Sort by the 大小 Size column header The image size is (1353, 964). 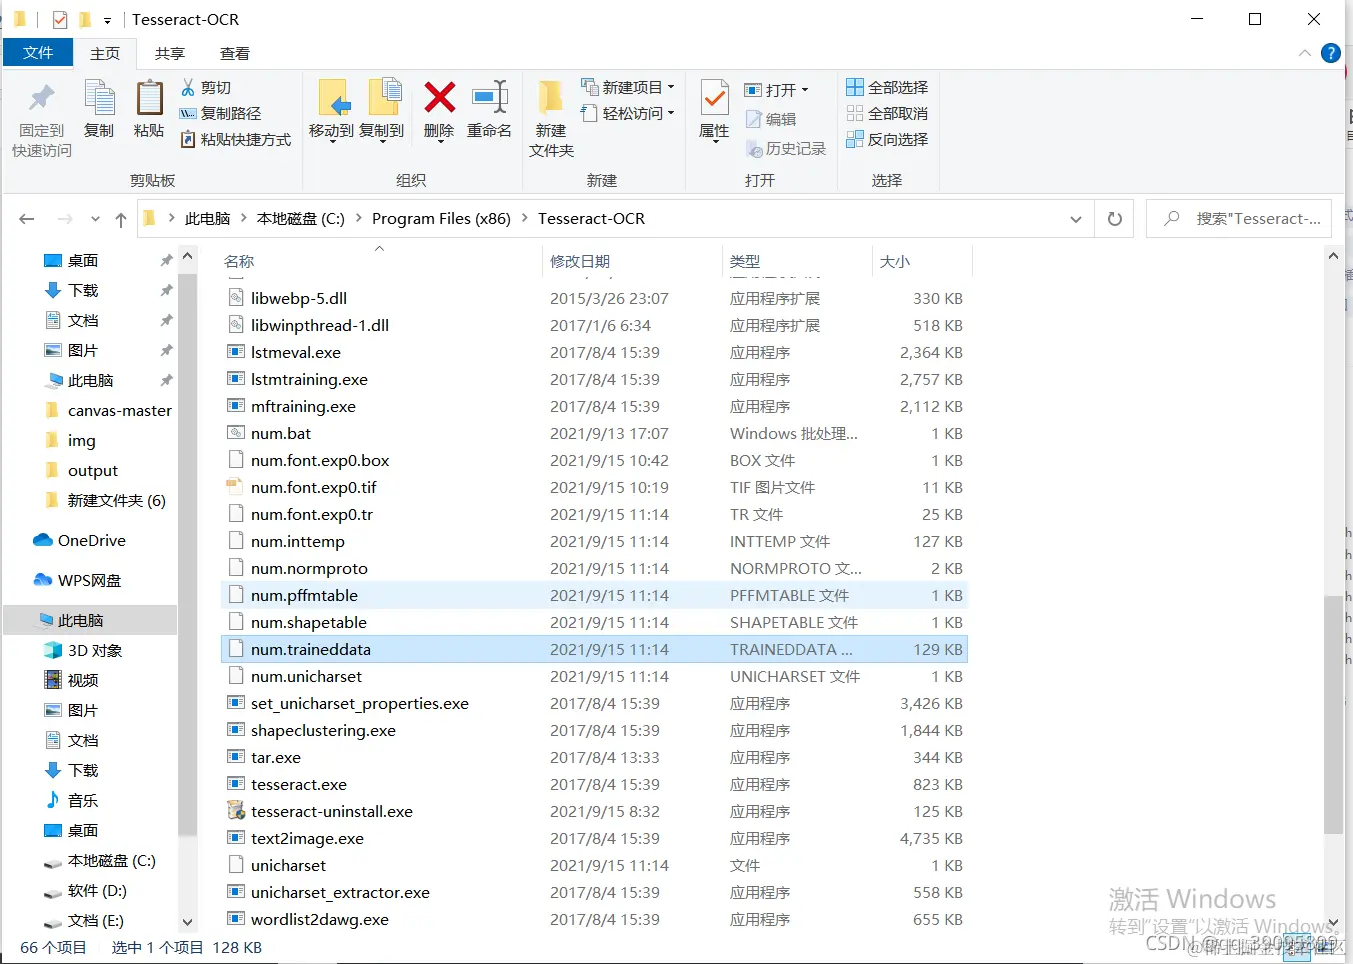click(x=921, y=262)
